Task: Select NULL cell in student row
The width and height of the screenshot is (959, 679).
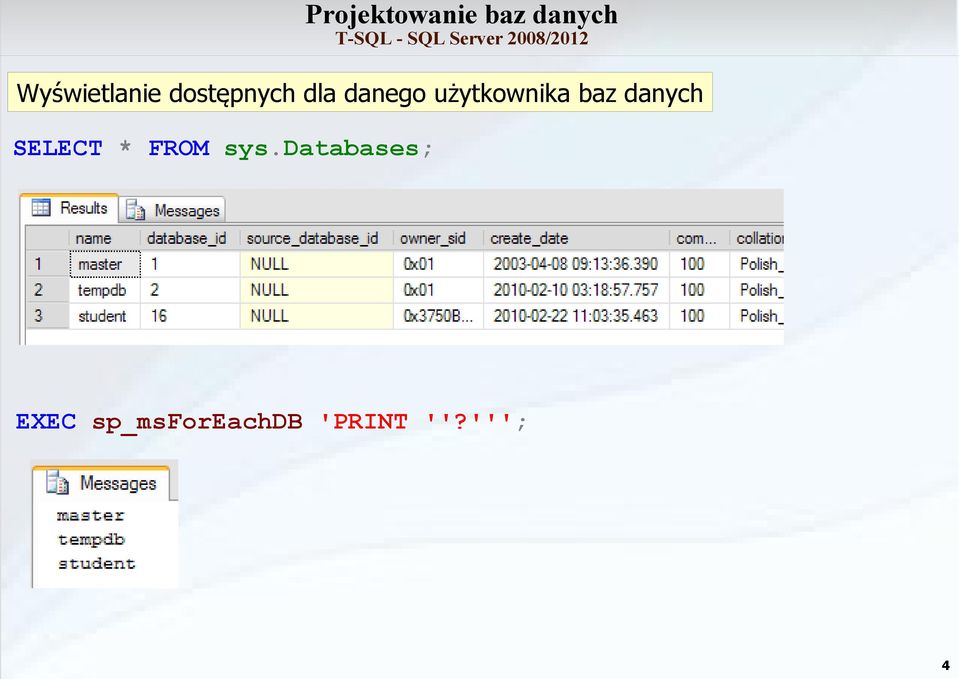Action: pos(316,316)
